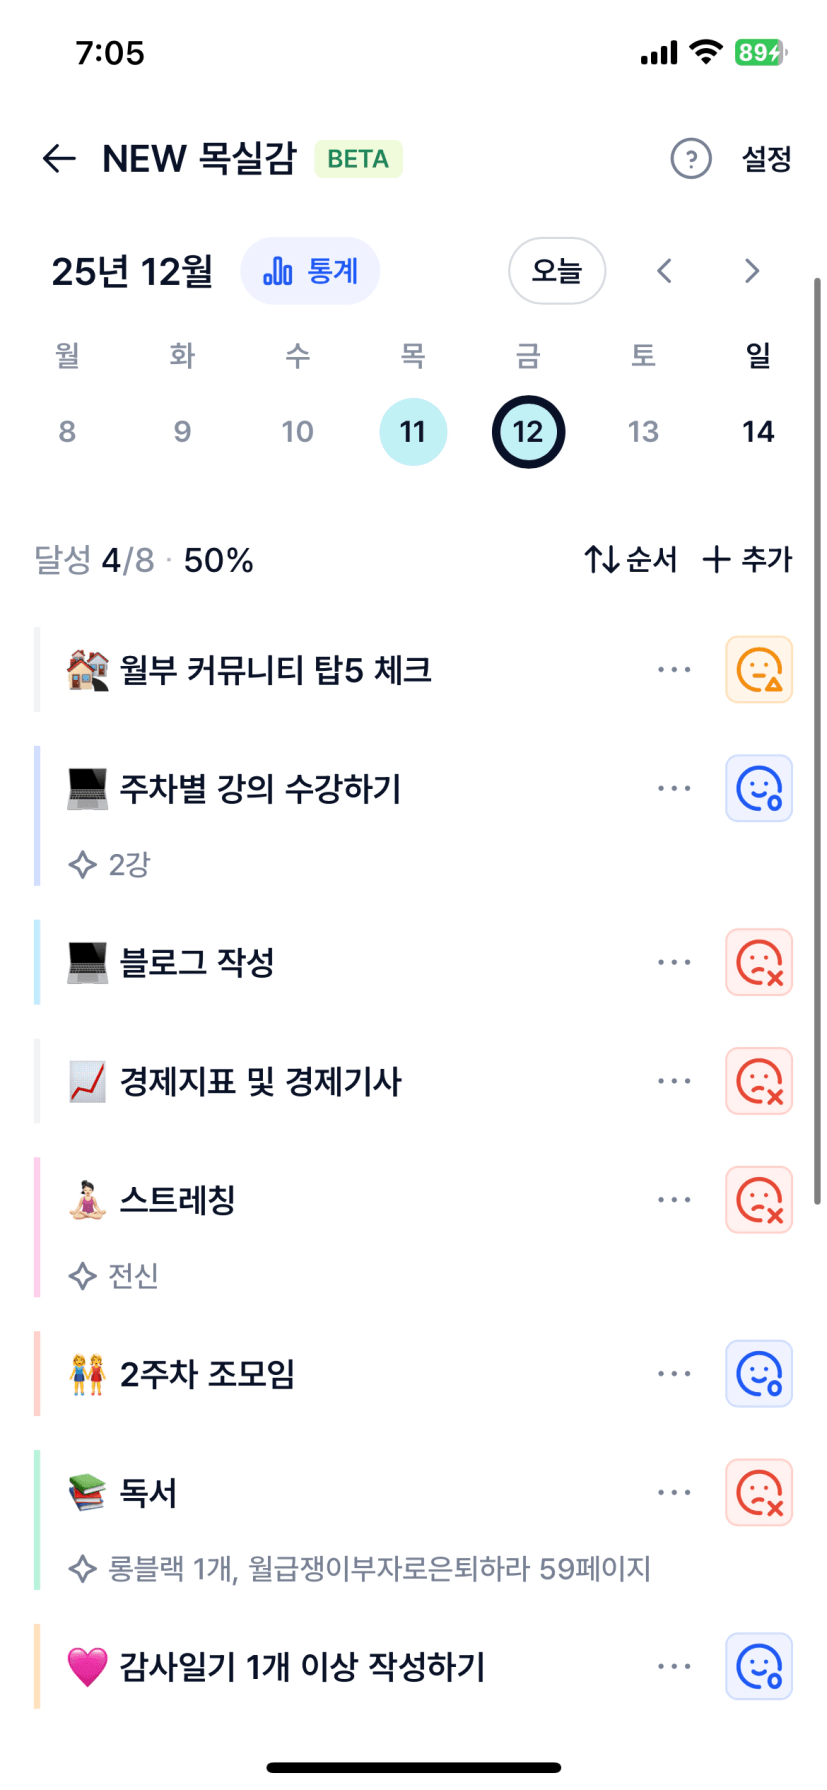The image size is (827, 1790).
Task: Select date 14 Sunday in week row
Action: 758,432
